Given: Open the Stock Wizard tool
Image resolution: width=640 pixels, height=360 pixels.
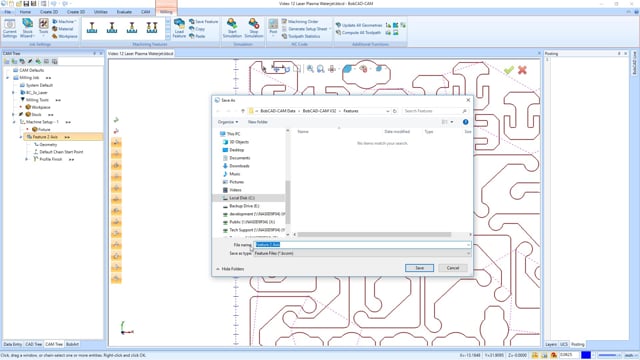Looking at the screenshot, I should point(27,28).
